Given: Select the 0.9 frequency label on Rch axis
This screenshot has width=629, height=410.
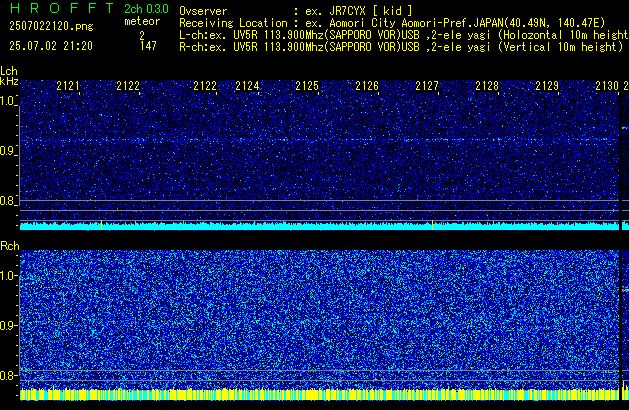Looking at the screenshot, I should [7, 325].
